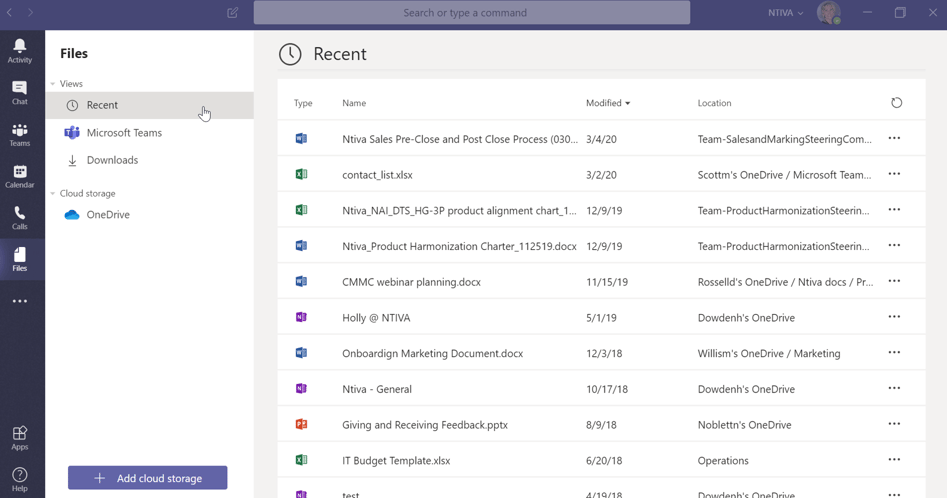Image resolution: width=947 pixels, height=498 pixels.
Task: Click the back navigation arrow
Action: (x=10, y=13)
